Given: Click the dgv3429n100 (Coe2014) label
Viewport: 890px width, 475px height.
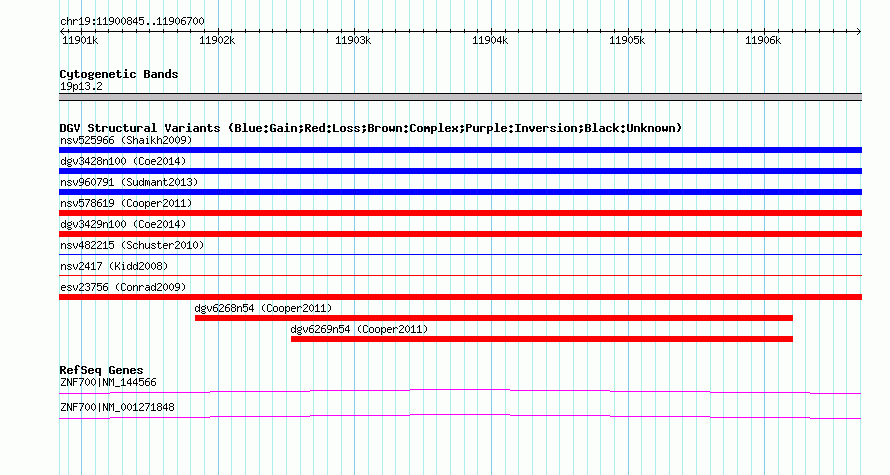Looking at the screenshot, I should click(x=123, y=224).
